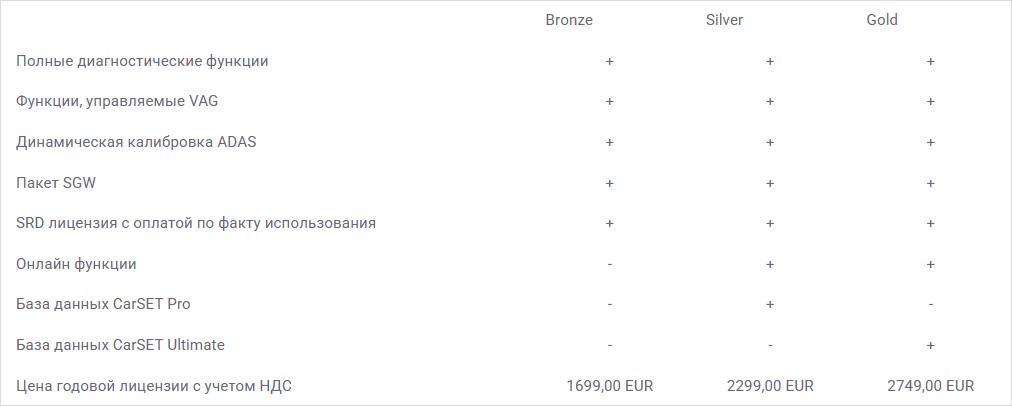Click the Динамическая калибровка ADAS label
This screenshot has height=407, width=1012.
tap(136, 142)
